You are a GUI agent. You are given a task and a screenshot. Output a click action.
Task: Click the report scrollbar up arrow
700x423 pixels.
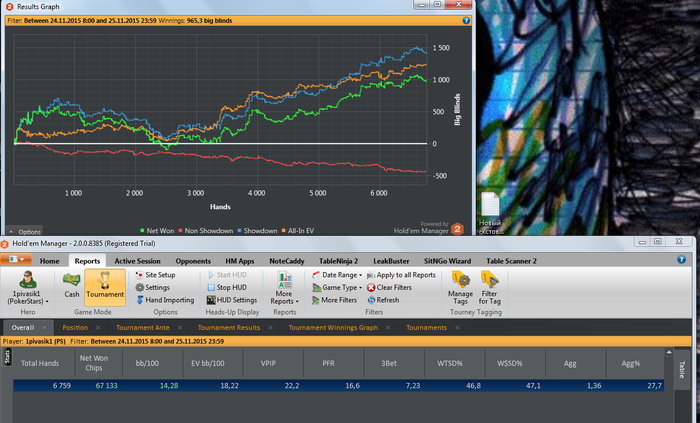click(x=668, y=352)
